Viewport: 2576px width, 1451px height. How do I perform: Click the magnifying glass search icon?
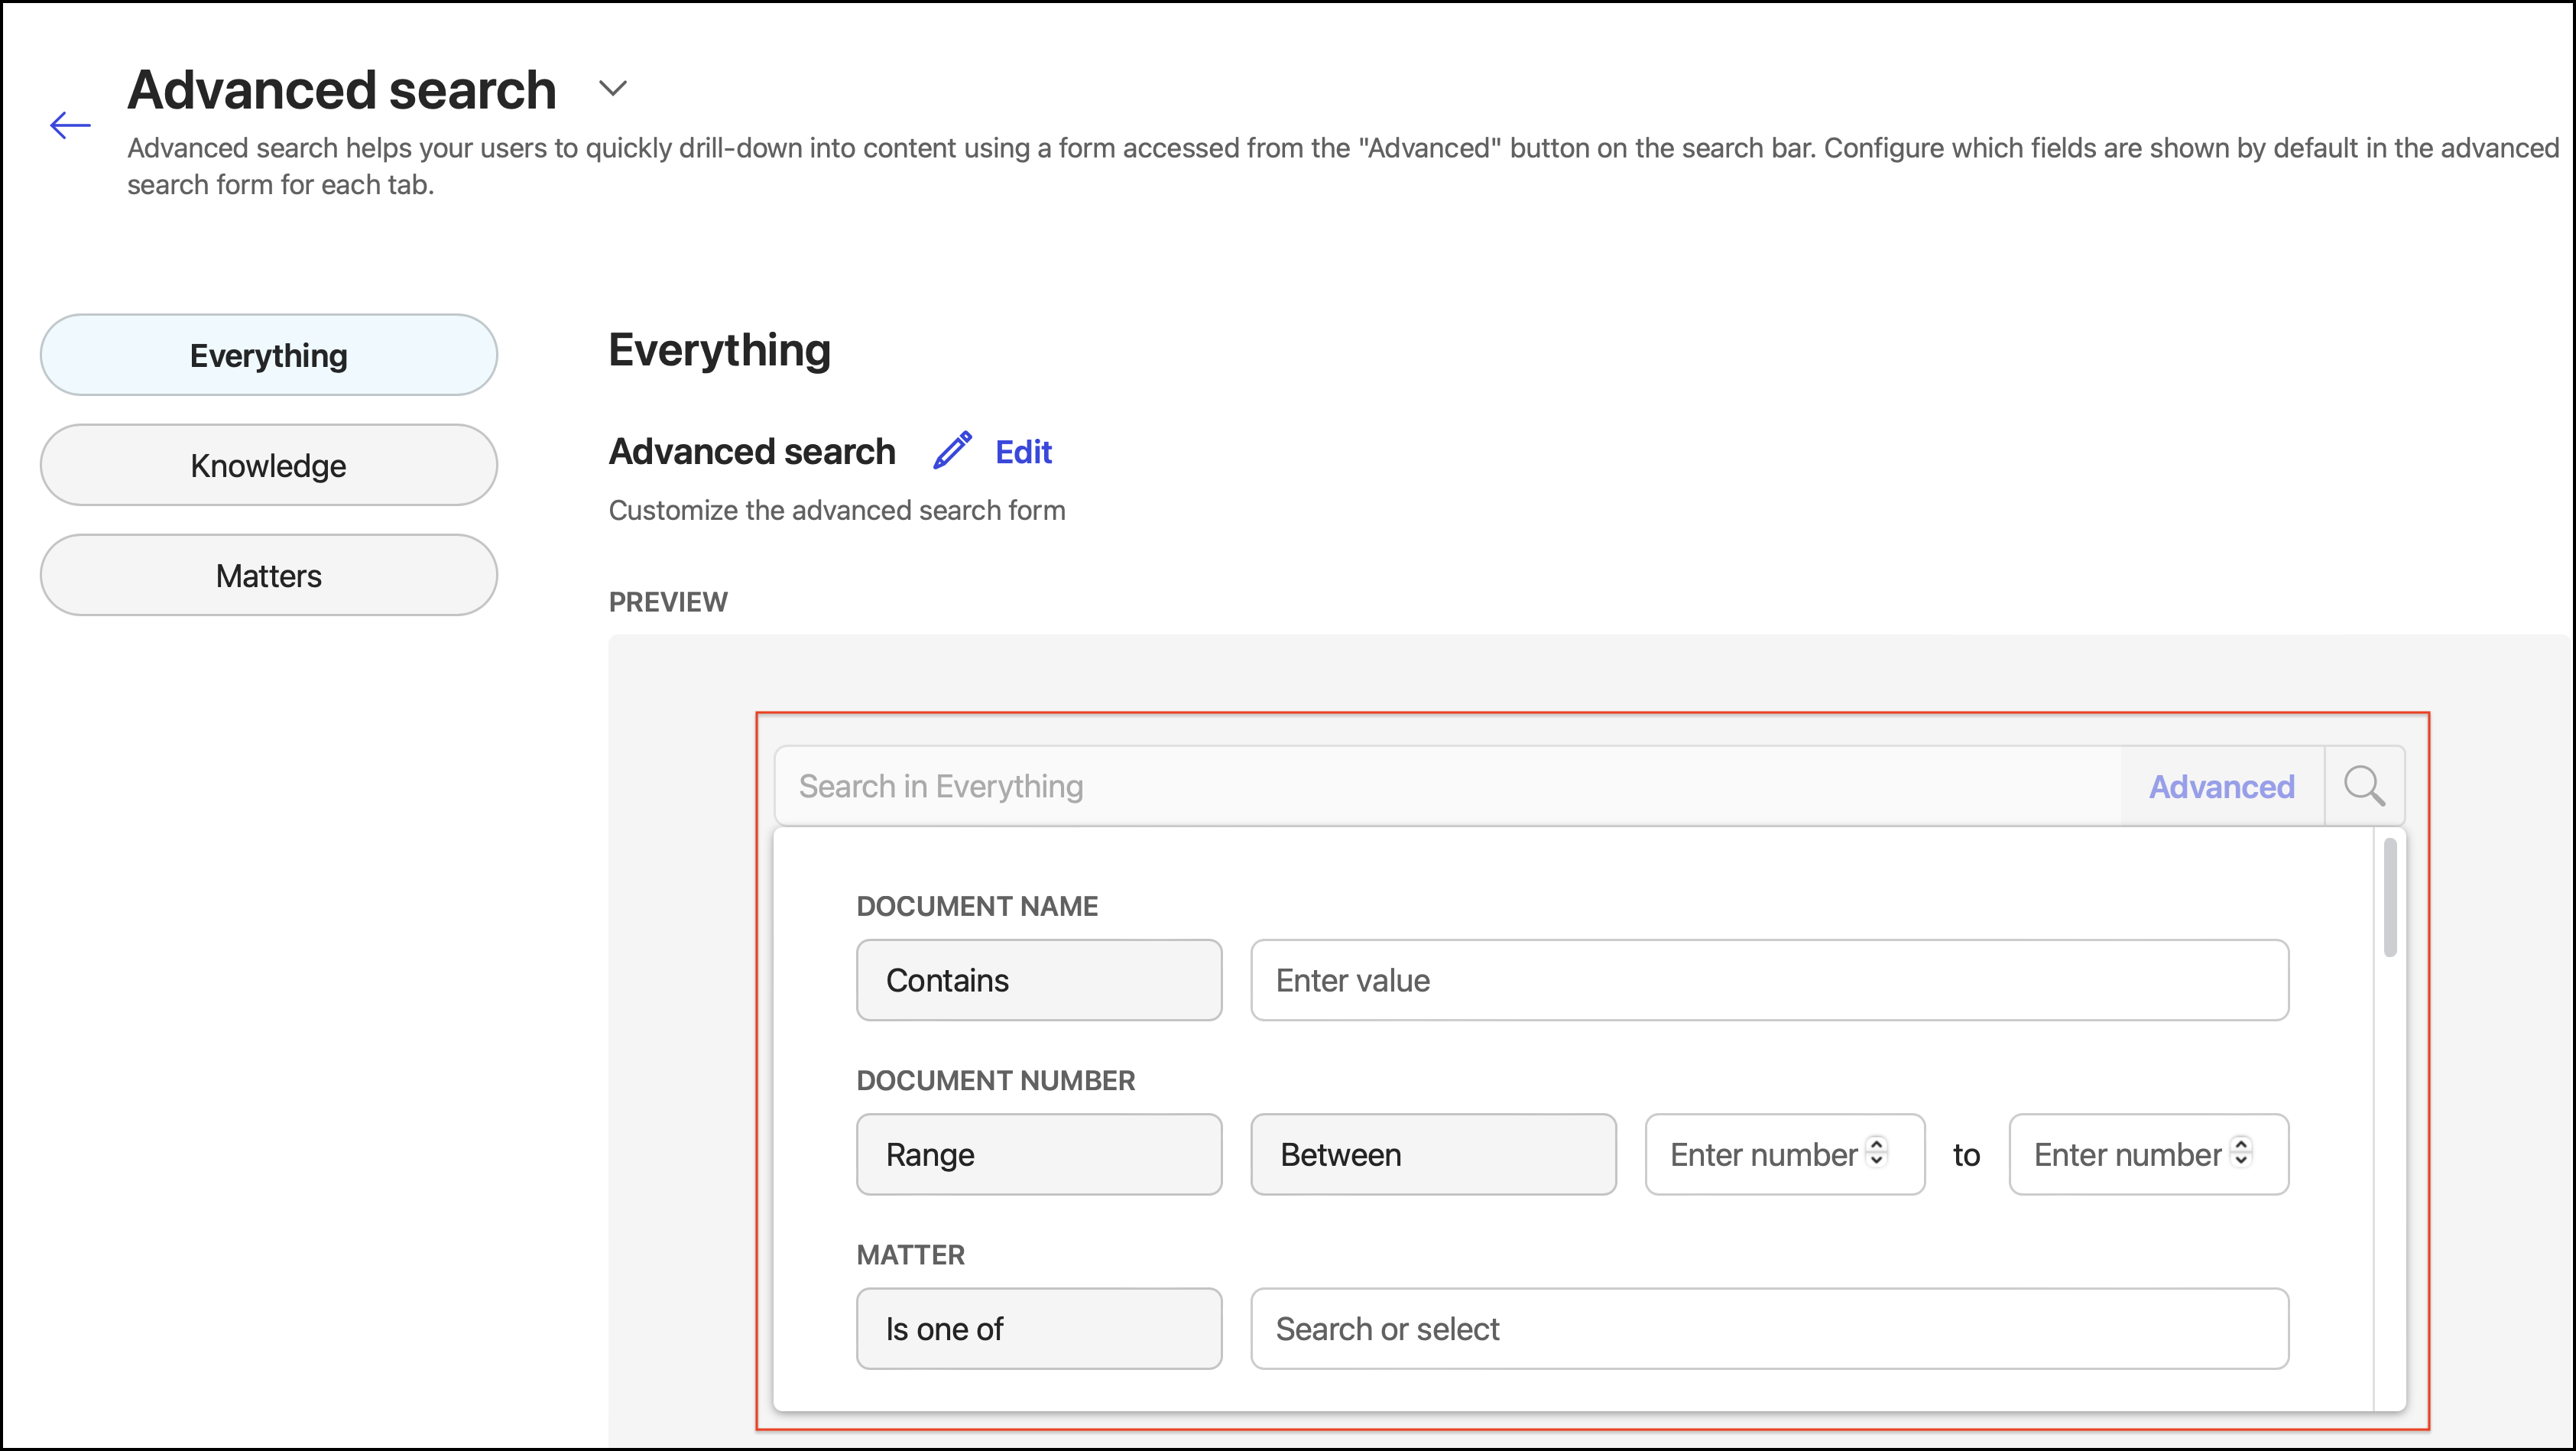coord(2364,786)
